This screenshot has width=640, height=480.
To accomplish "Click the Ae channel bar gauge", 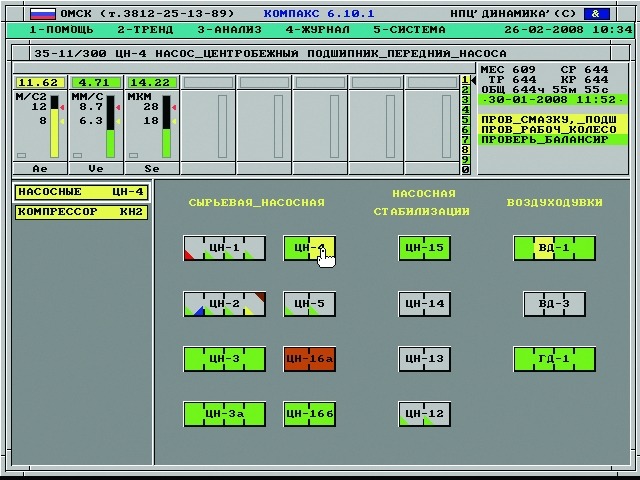I will click(55, 127).
